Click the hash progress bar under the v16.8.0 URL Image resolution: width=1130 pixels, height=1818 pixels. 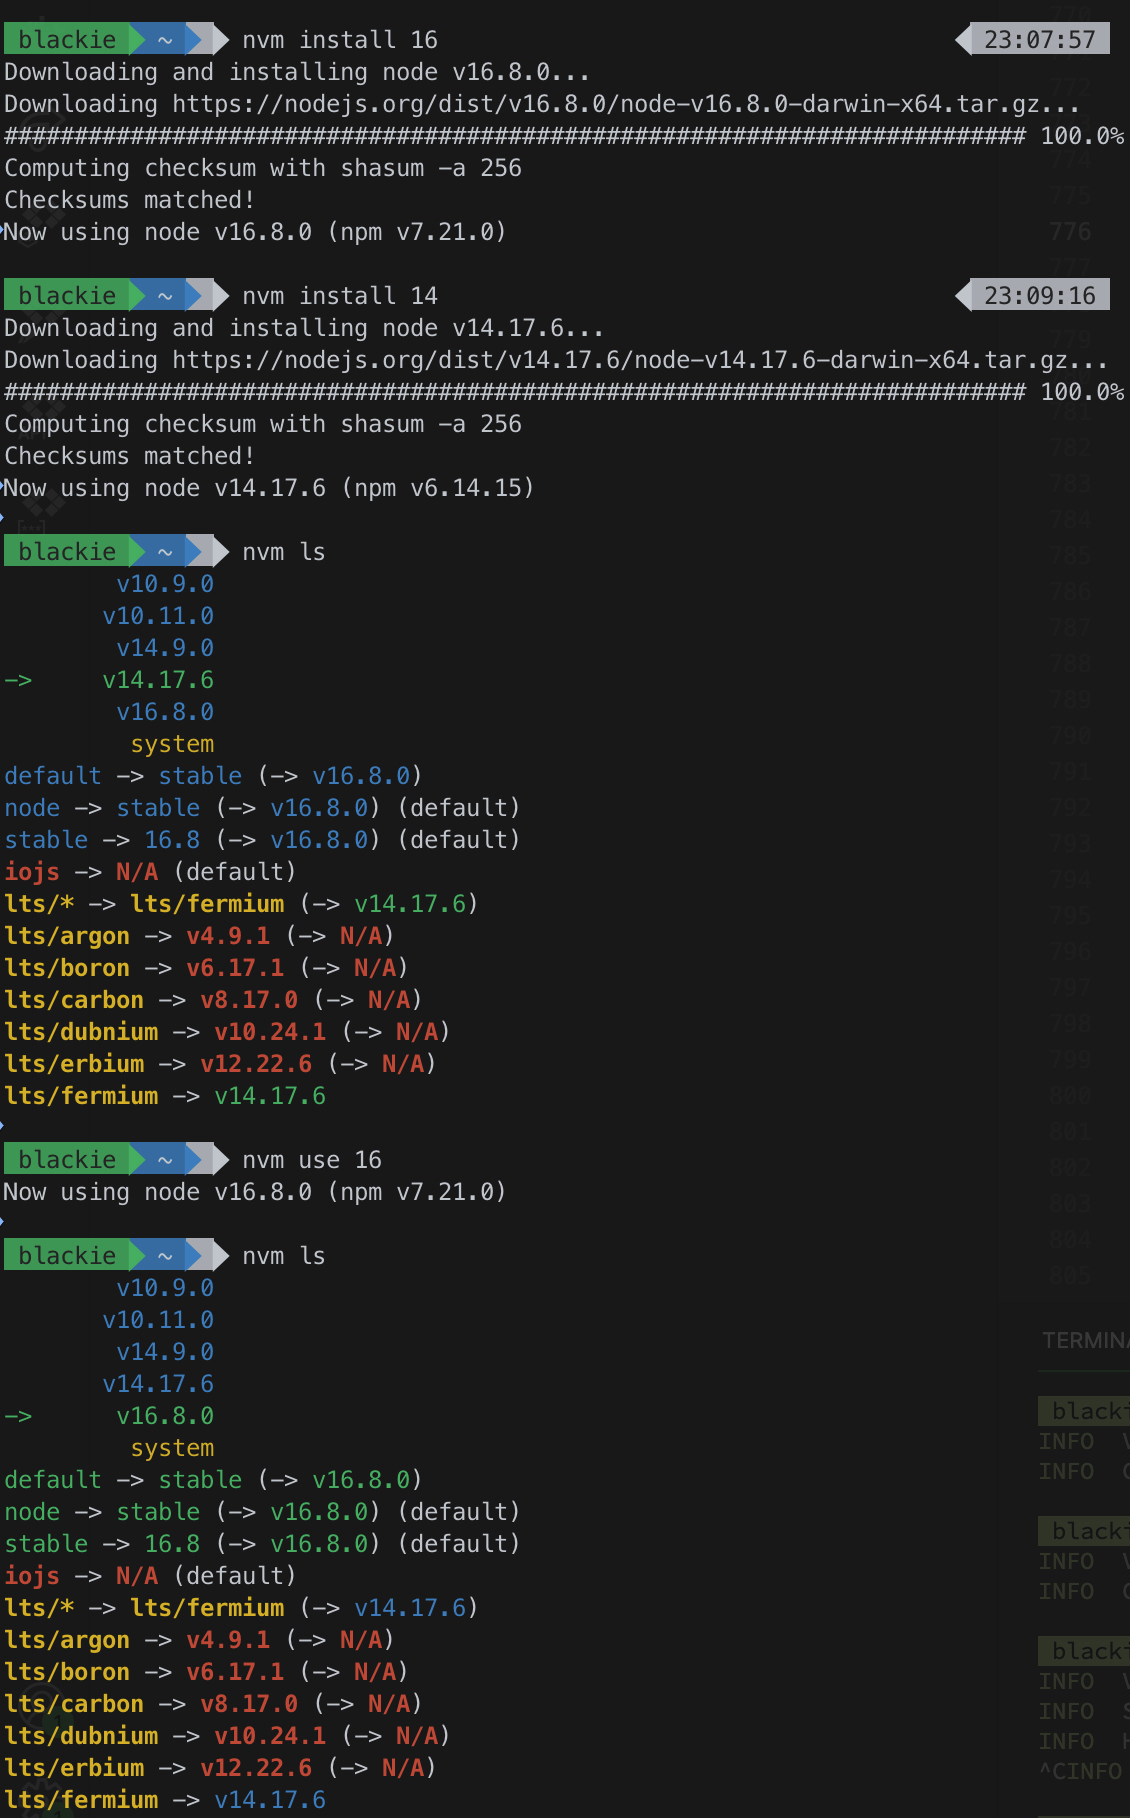point(514,136)
